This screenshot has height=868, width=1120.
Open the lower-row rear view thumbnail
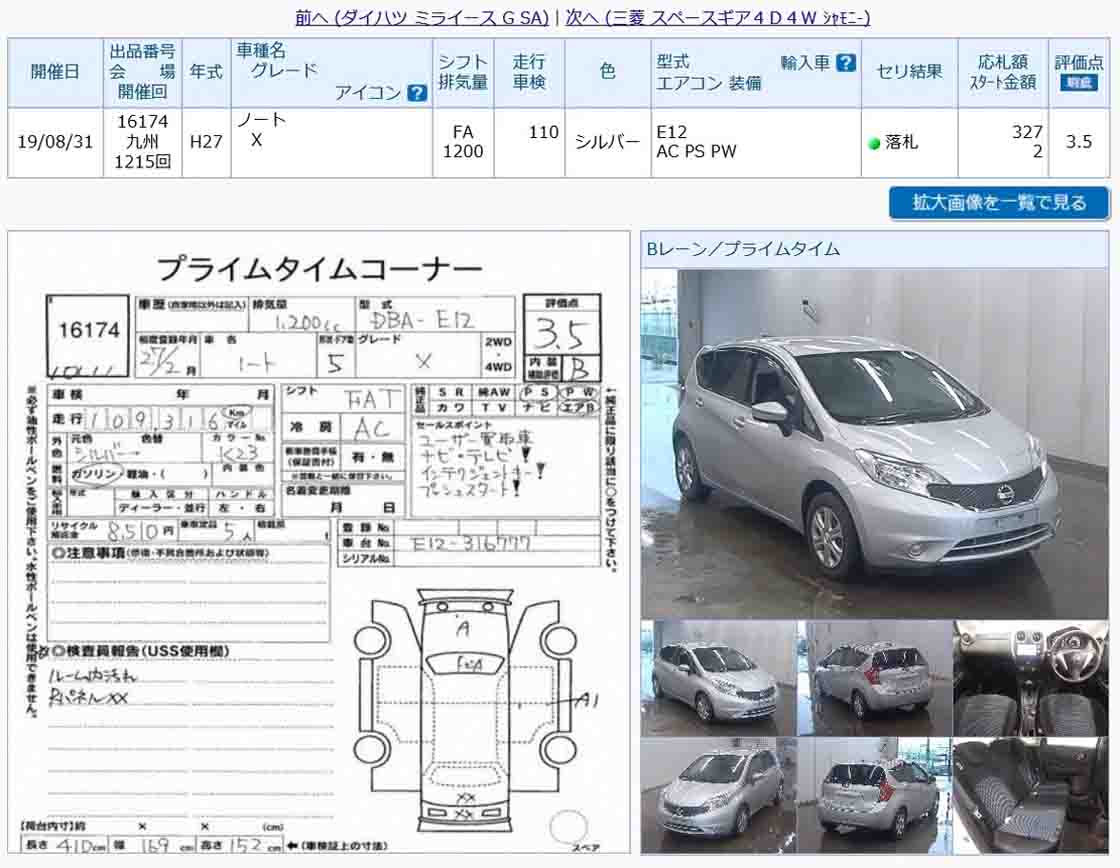874,796
